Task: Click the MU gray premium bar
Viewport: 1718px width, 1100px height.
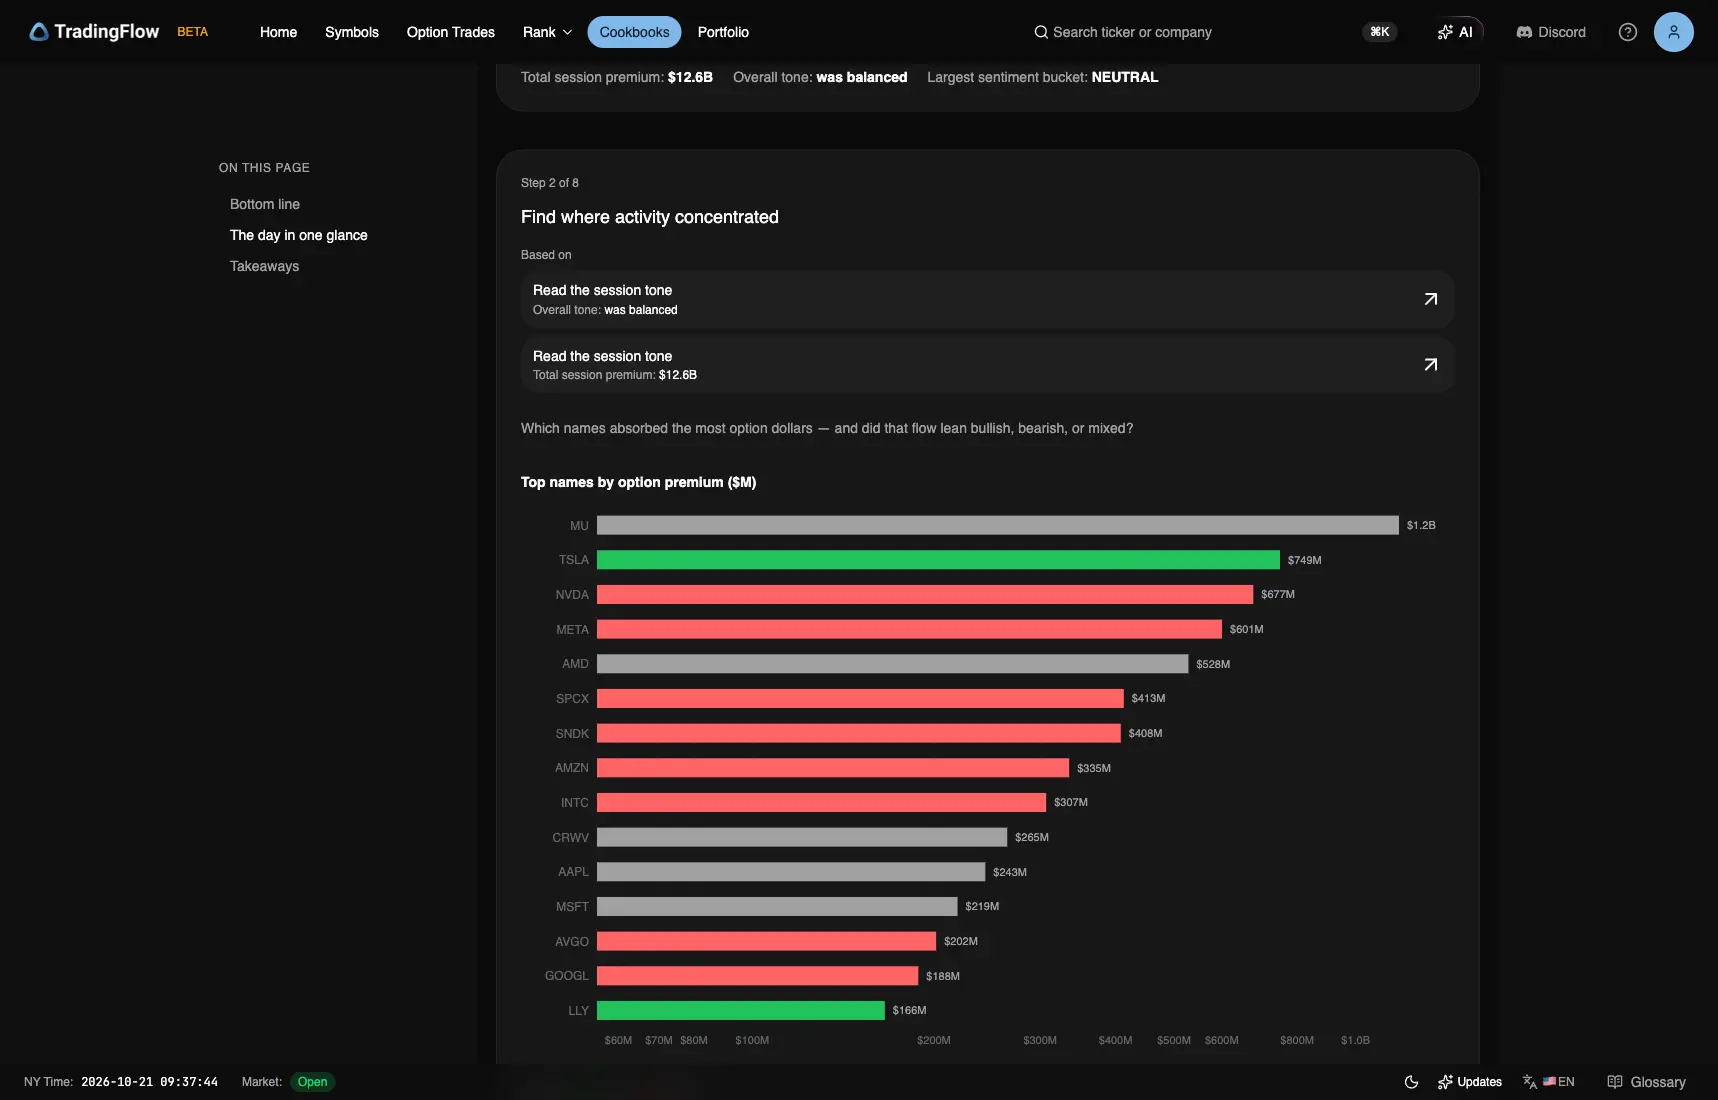Action: pos(998,525)
